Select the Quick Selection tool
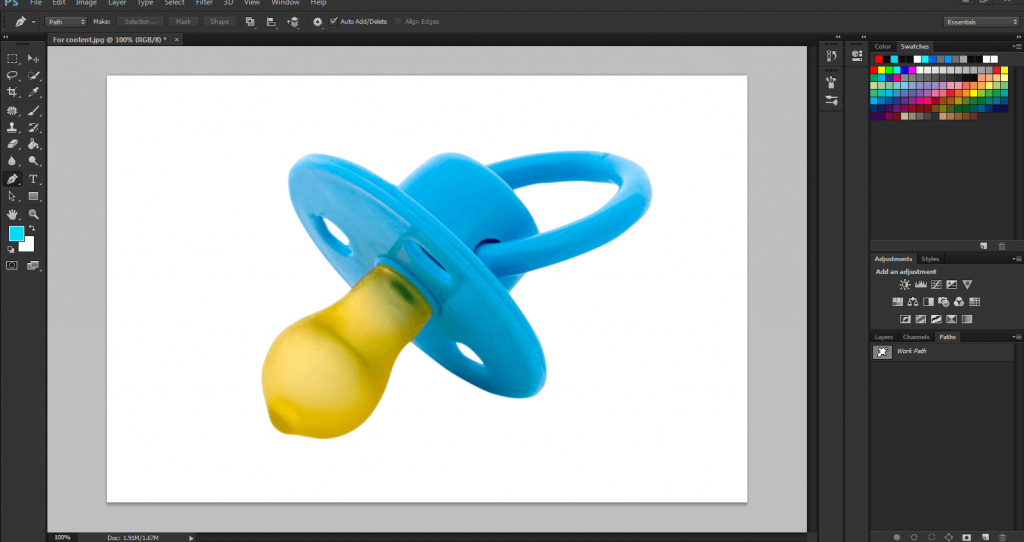1024x542 pixels. click(x=33, y=76)
